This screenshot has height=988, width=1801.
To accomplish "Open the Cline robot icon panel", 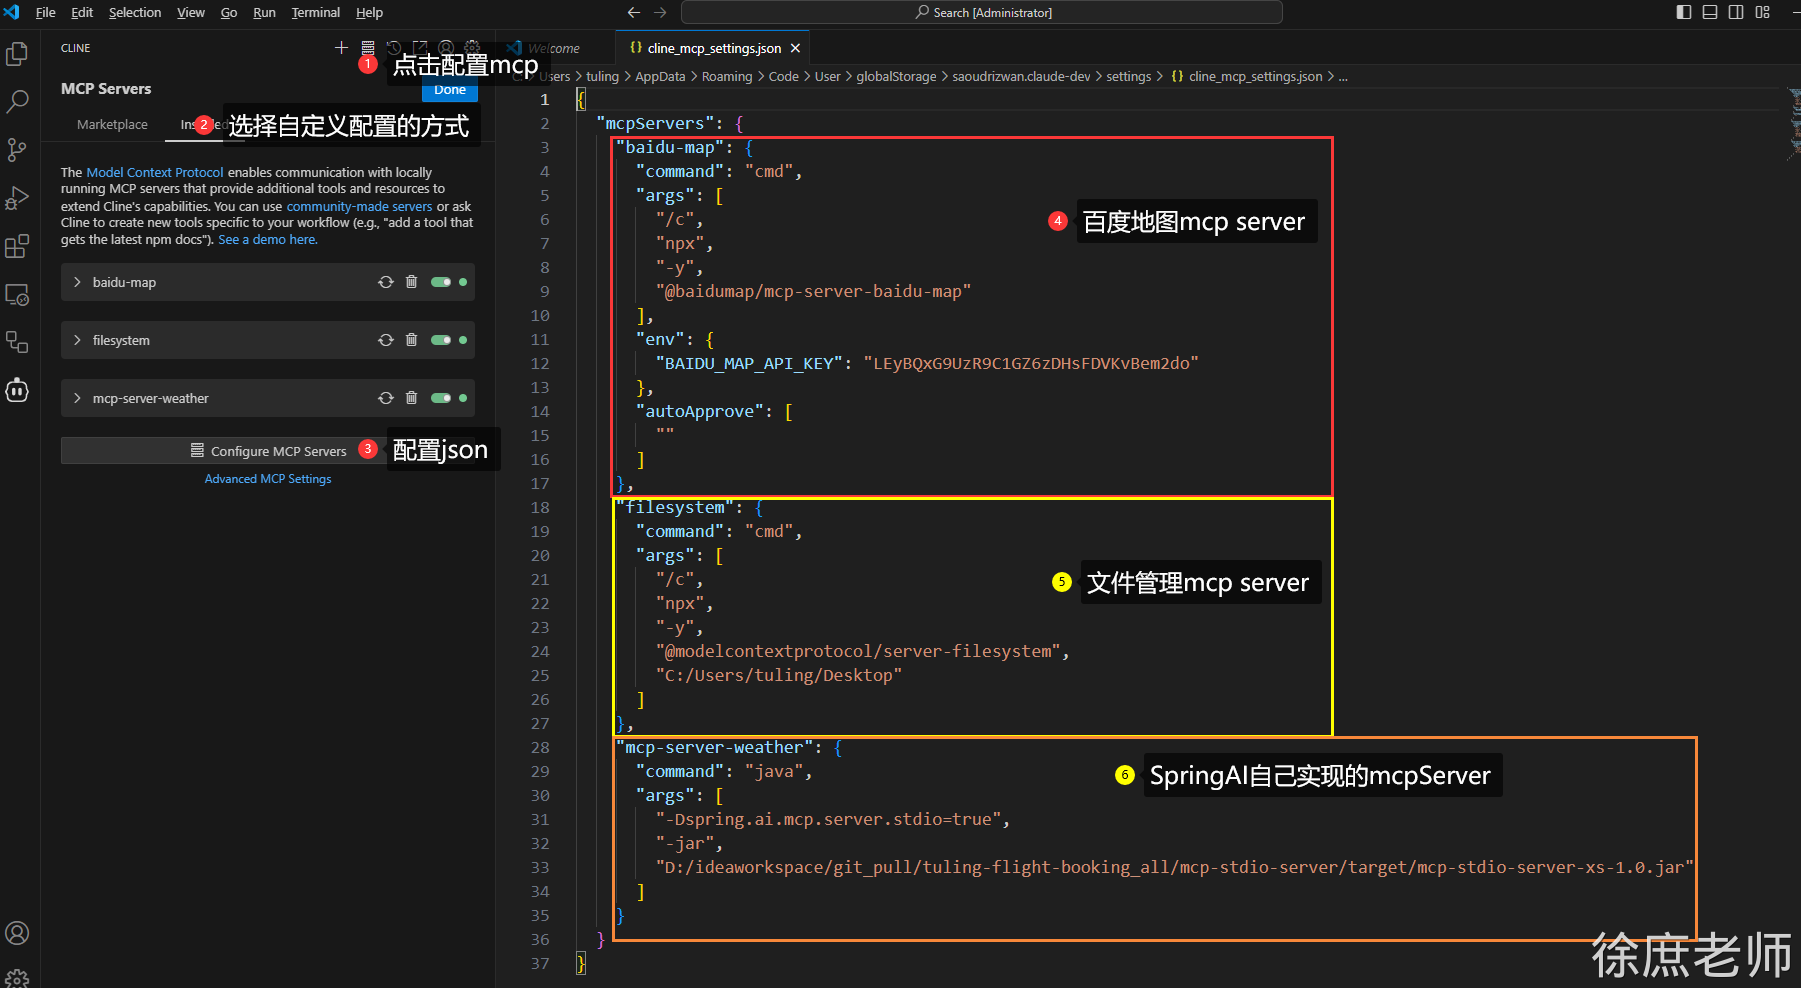I will click(17, 390).
